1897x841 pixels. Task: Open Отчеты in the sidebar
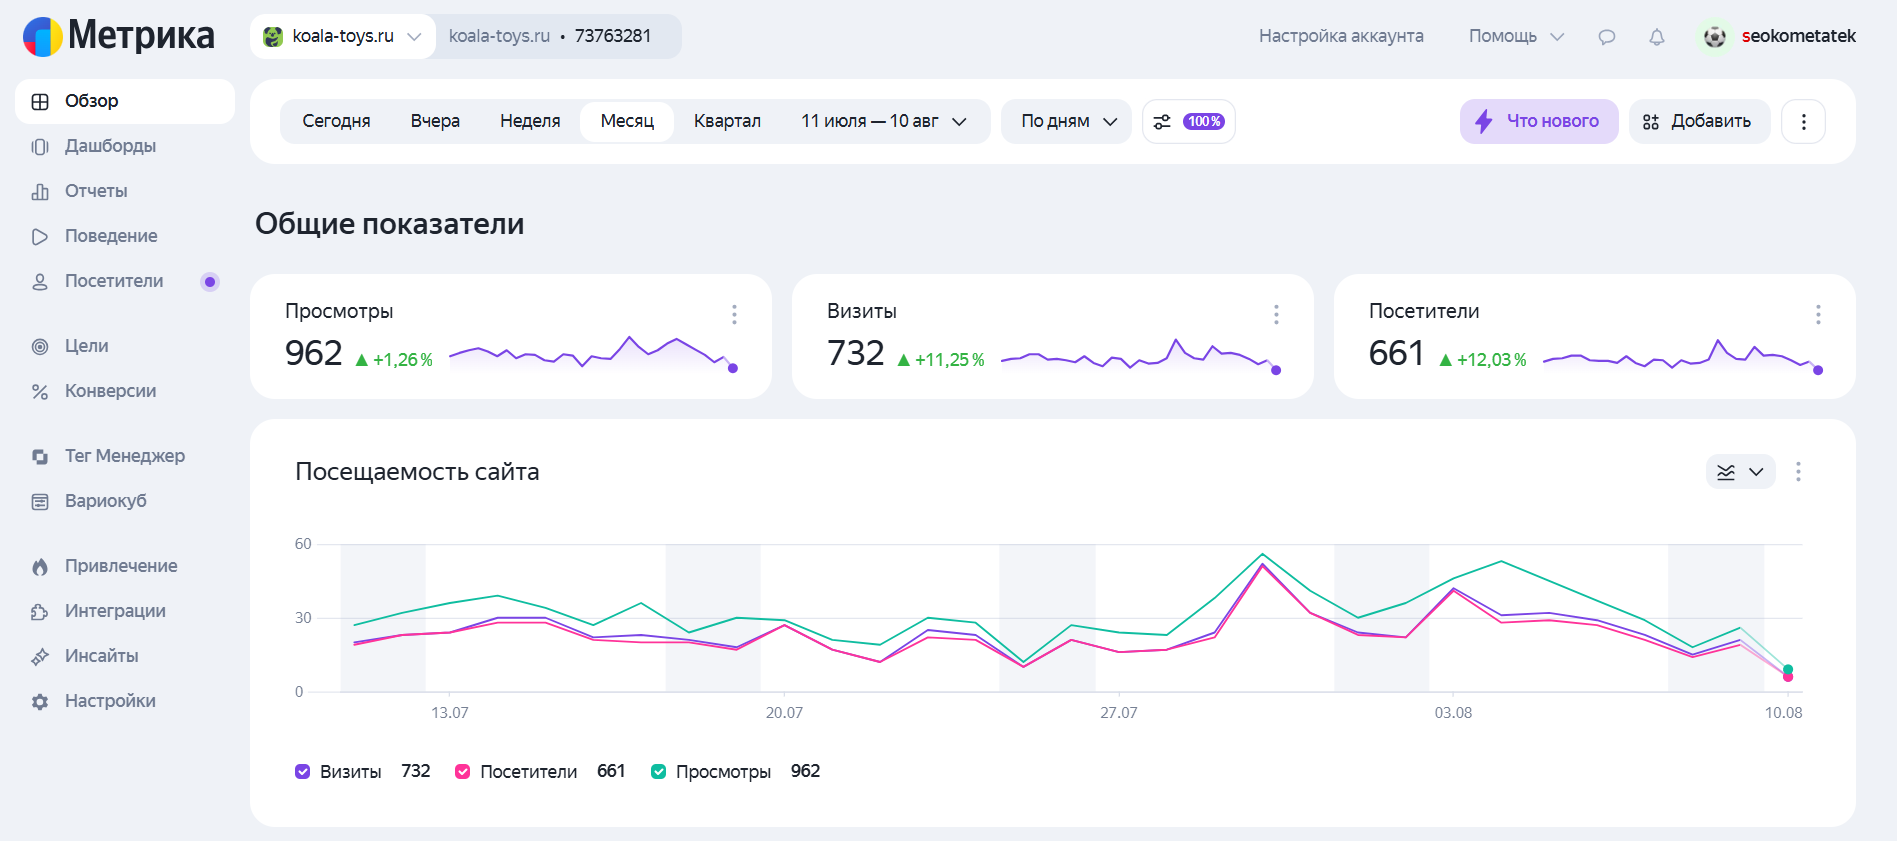(x=96, y=191)
